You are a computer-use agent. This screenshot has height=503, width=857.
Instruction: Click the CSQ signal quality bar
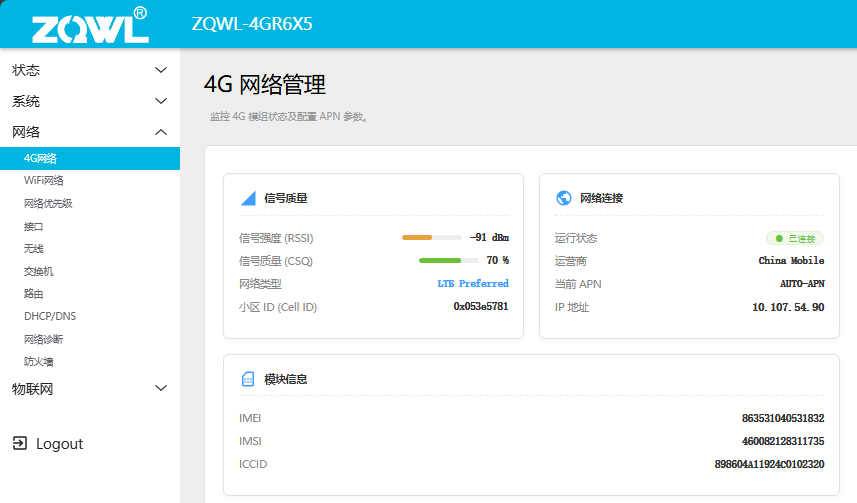pos(449,260)
